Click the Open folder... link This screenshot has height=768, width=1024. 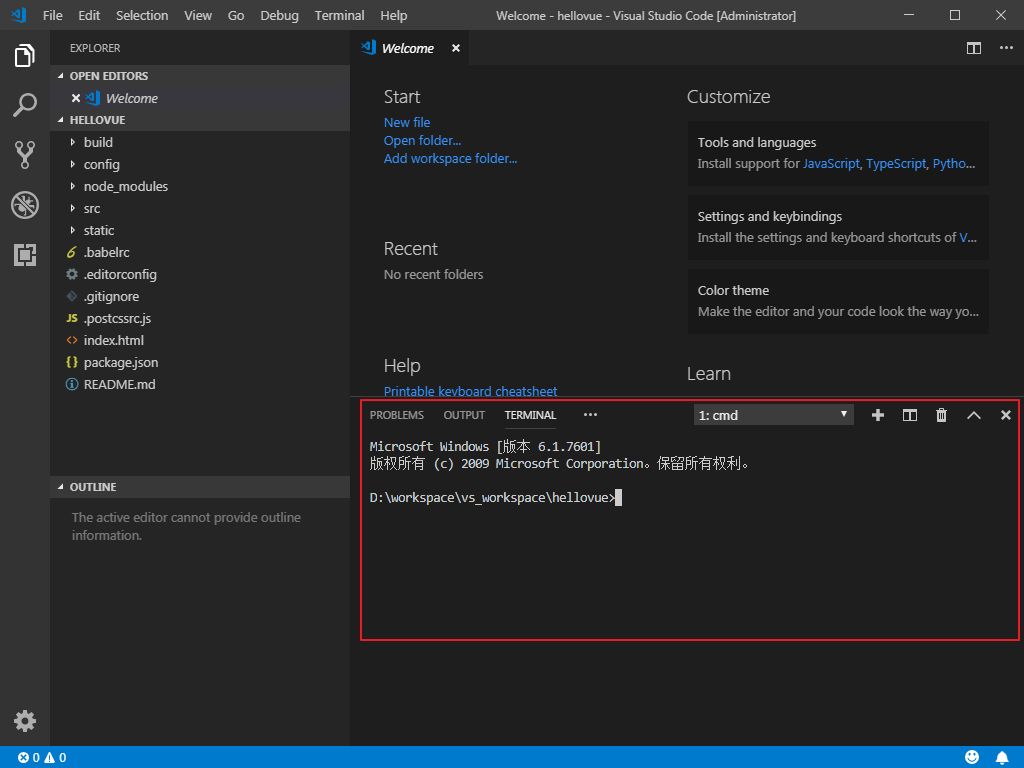tap(422, 140)
